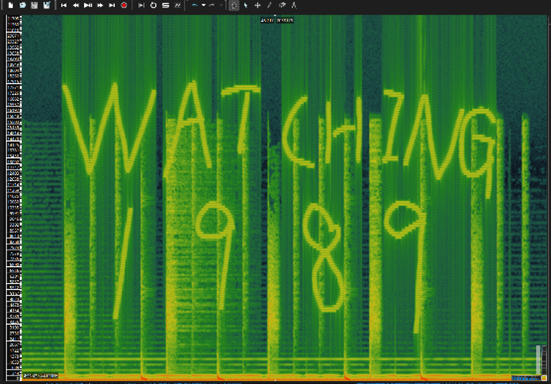Open the redo history dropdown arrow
The height and width of the screenshot is (384, 551).
(221, 5)
